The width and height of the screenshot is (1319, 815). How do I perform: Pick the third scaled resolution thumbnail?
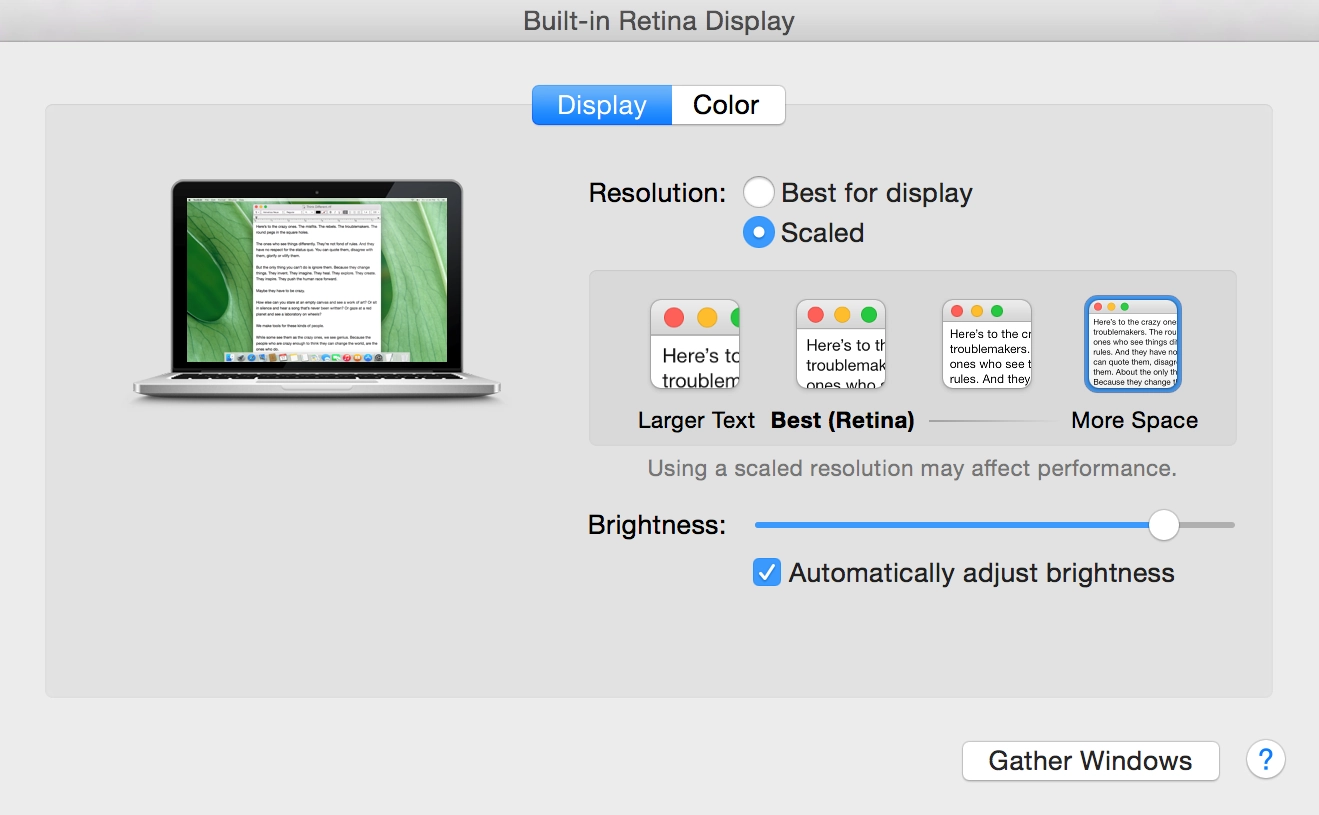pyautogui.click(x=986, y=344)
